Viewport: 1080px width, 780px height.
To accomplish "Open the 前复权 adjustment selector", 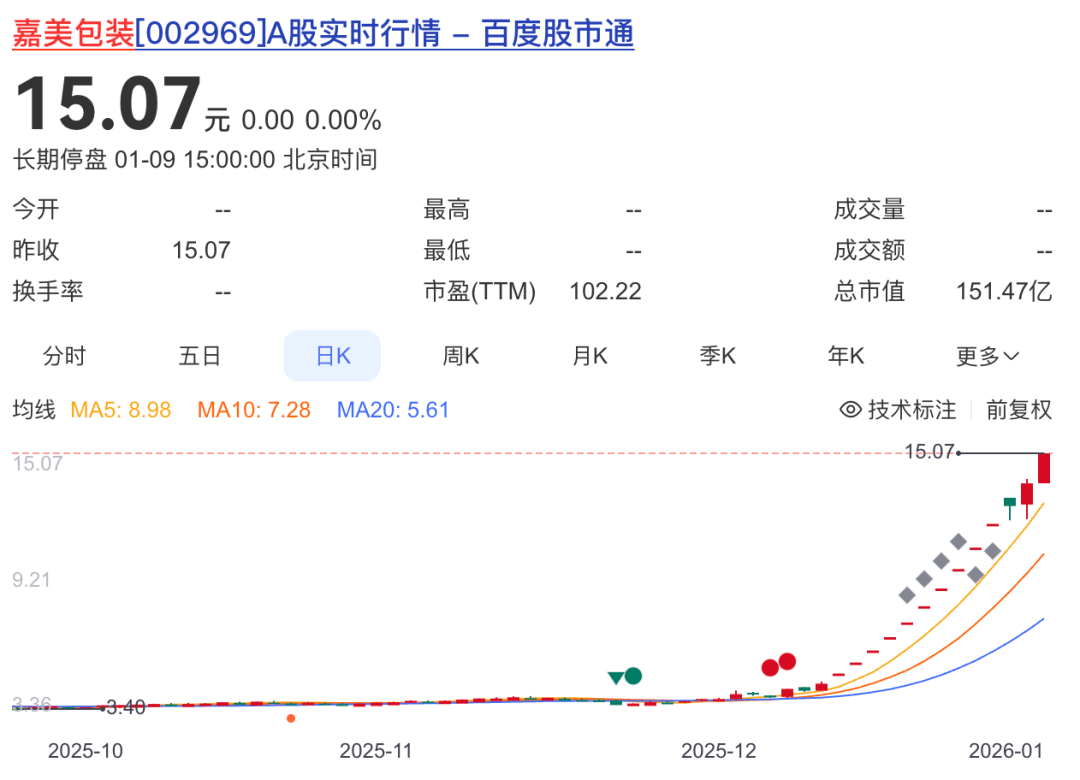I will point(1019,410).
